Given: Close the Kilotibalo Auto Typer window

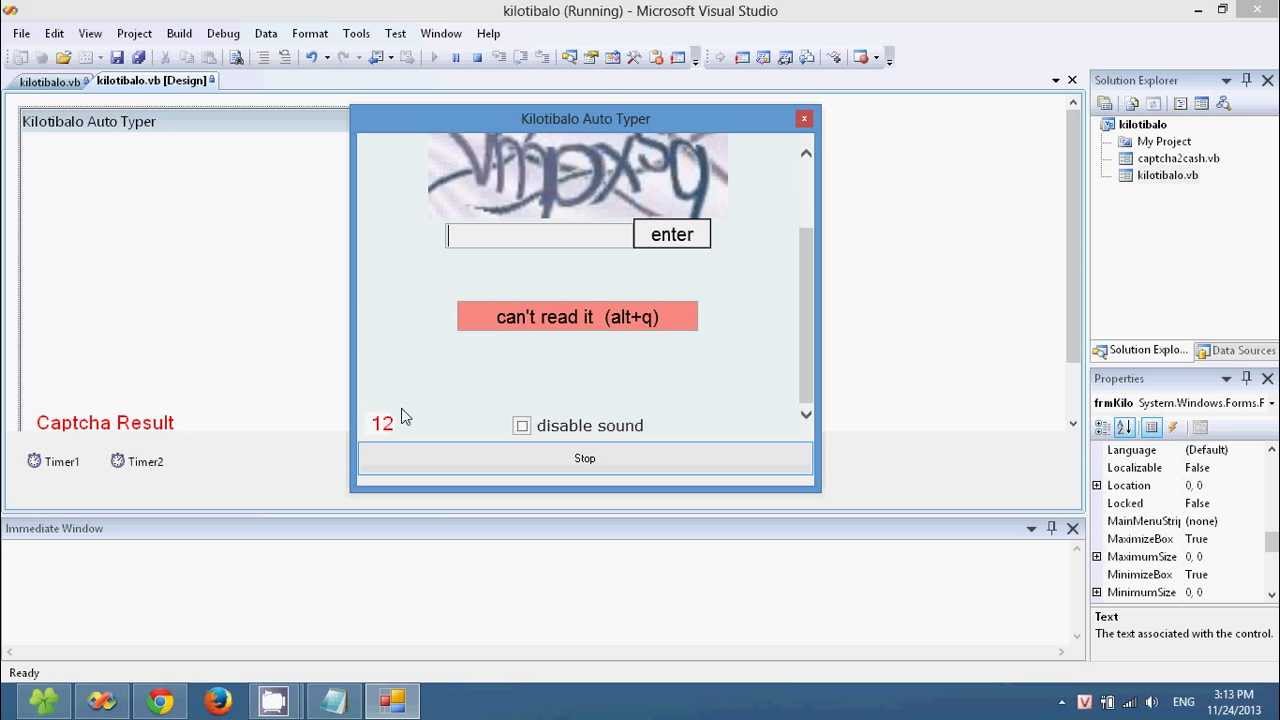Looking at the screenshot, I should click(x=804, y=119).
